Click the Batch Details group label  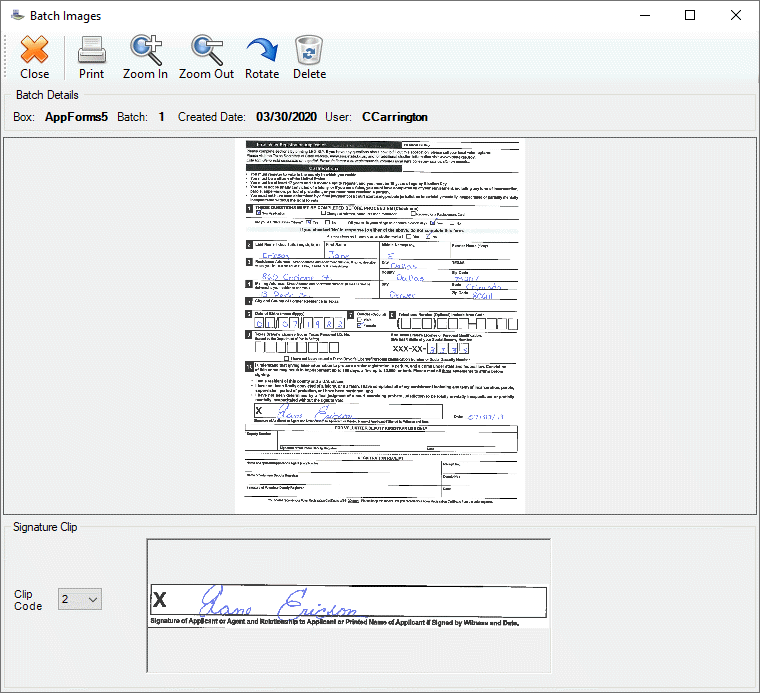(x=47, y=95)
